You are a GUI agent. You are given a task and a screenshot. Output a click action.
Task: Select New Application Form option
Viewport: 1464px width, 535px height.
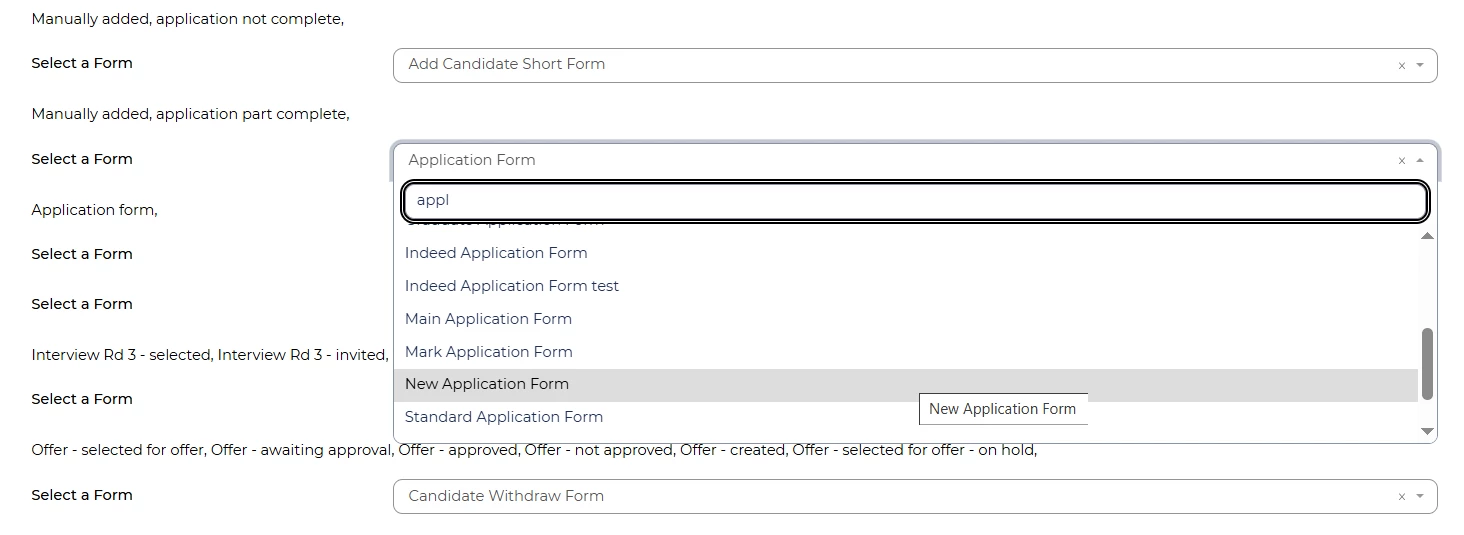tap(487, 384)
